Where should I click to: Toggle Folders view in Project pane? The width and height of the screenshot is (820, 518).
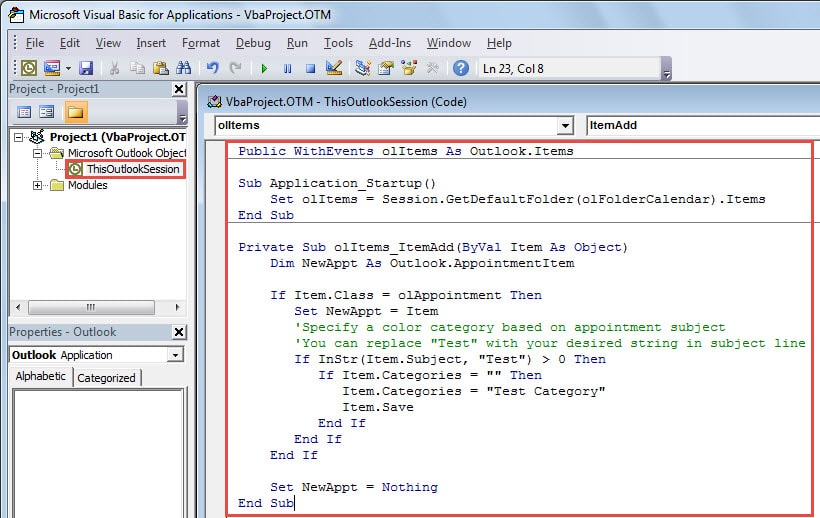[75, 112]
